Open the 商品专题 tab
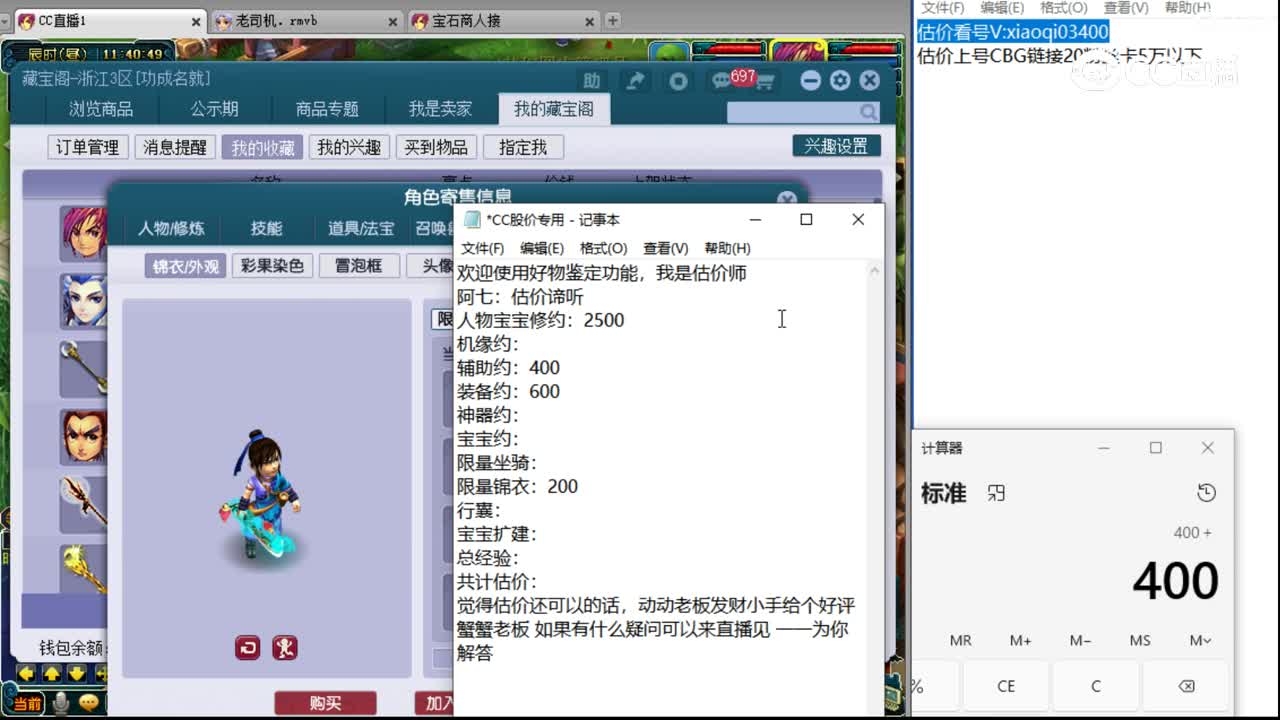 327,110
